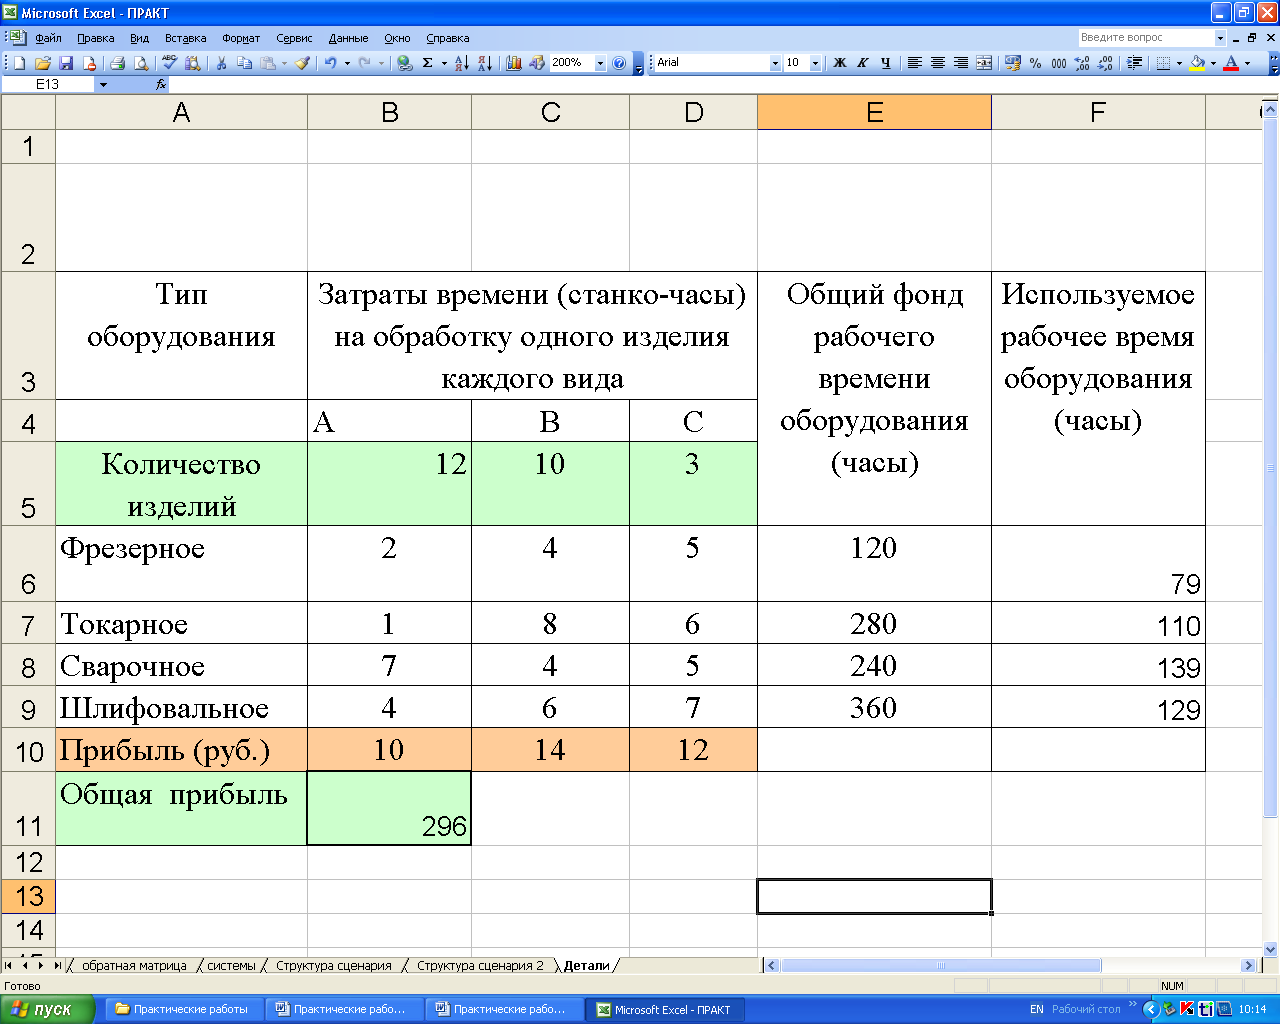Switch to the обратная матрица sheet tab
The width and height of the screenshot is (1280, 1024).
point(134,966)
